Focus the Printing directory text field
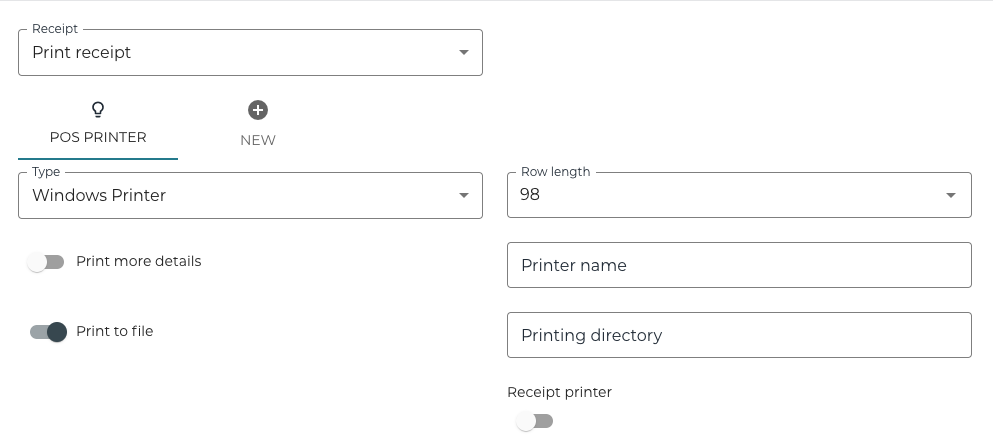993x448 pixels. (x=738, y=336)
